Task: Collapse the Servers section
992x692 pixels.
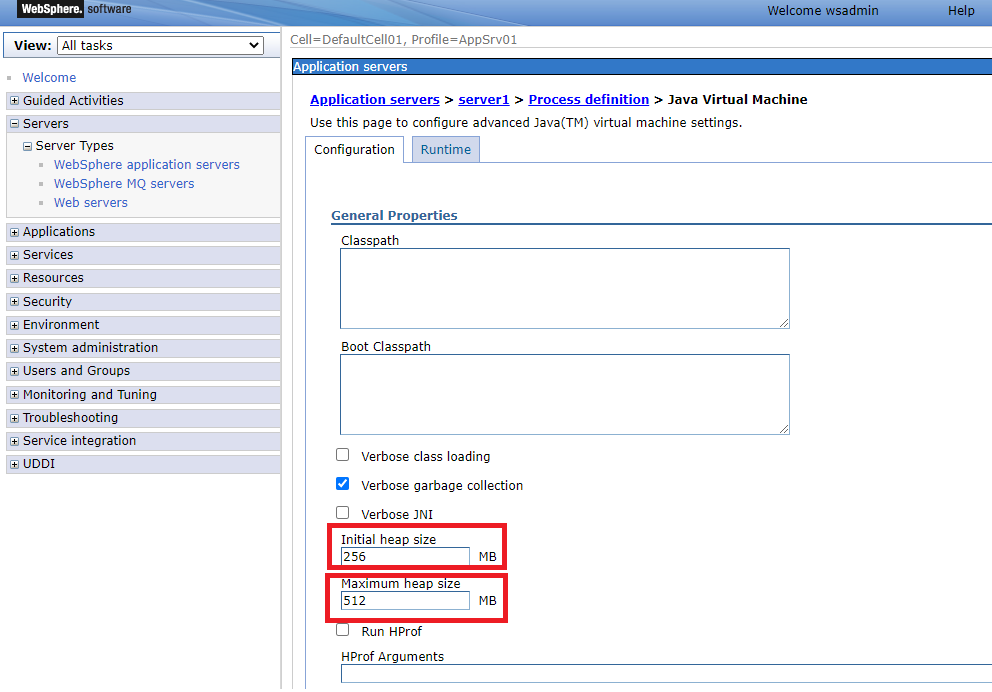Action: [15, 123]
